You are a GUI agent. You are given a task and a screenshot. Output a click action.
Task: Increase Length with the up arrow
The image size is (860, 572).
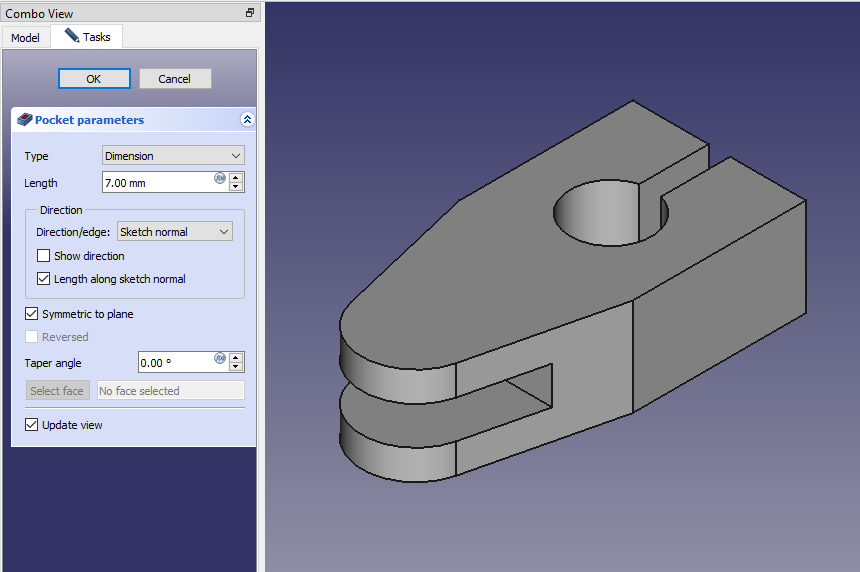[x=236, y=178]
